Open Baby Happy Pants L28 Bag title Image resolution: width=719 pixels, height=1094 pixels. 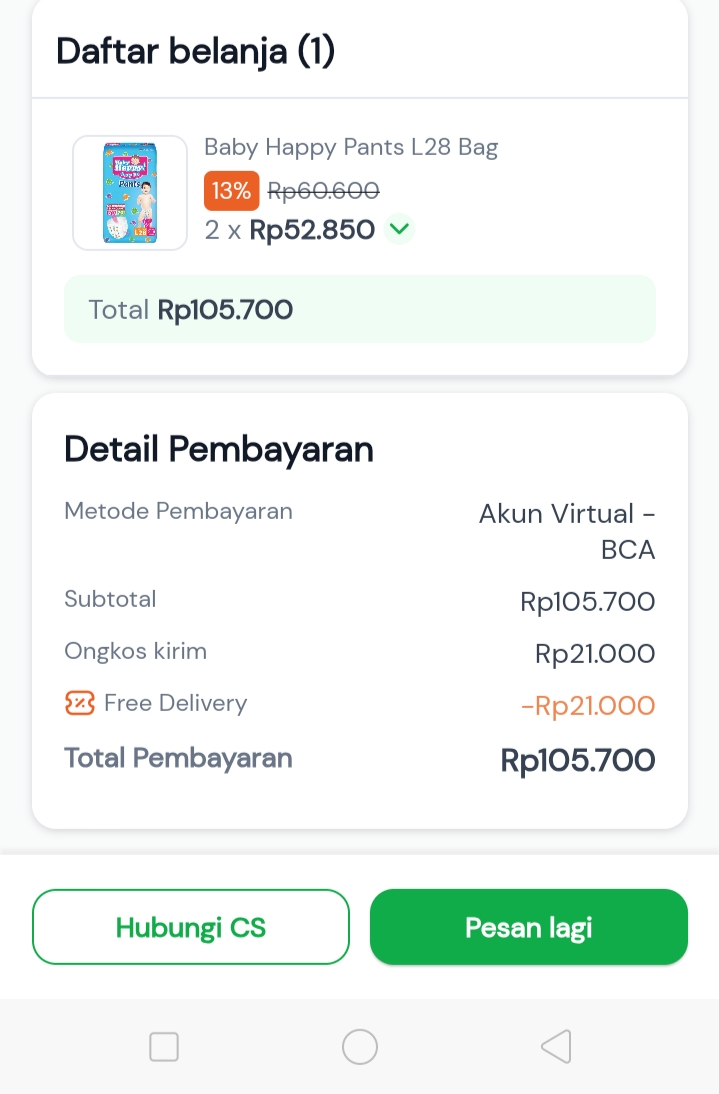tap(351, 148)
